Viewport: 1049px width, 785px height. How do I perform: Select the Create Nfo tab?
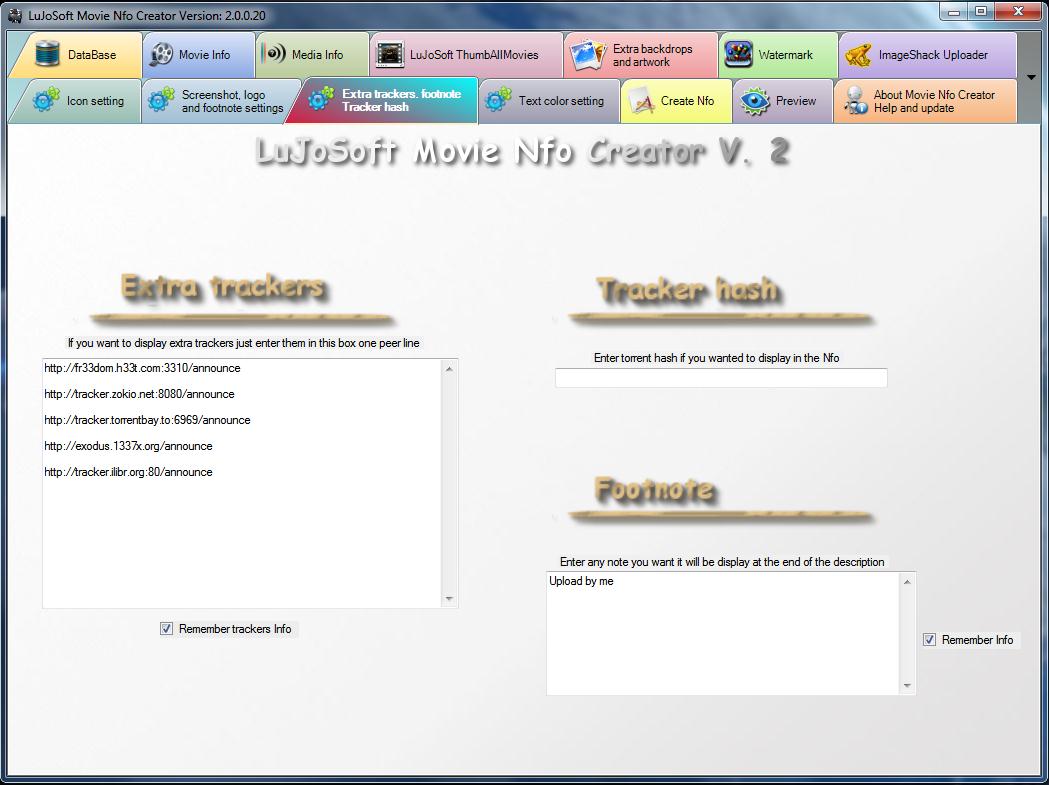[676, 101]
